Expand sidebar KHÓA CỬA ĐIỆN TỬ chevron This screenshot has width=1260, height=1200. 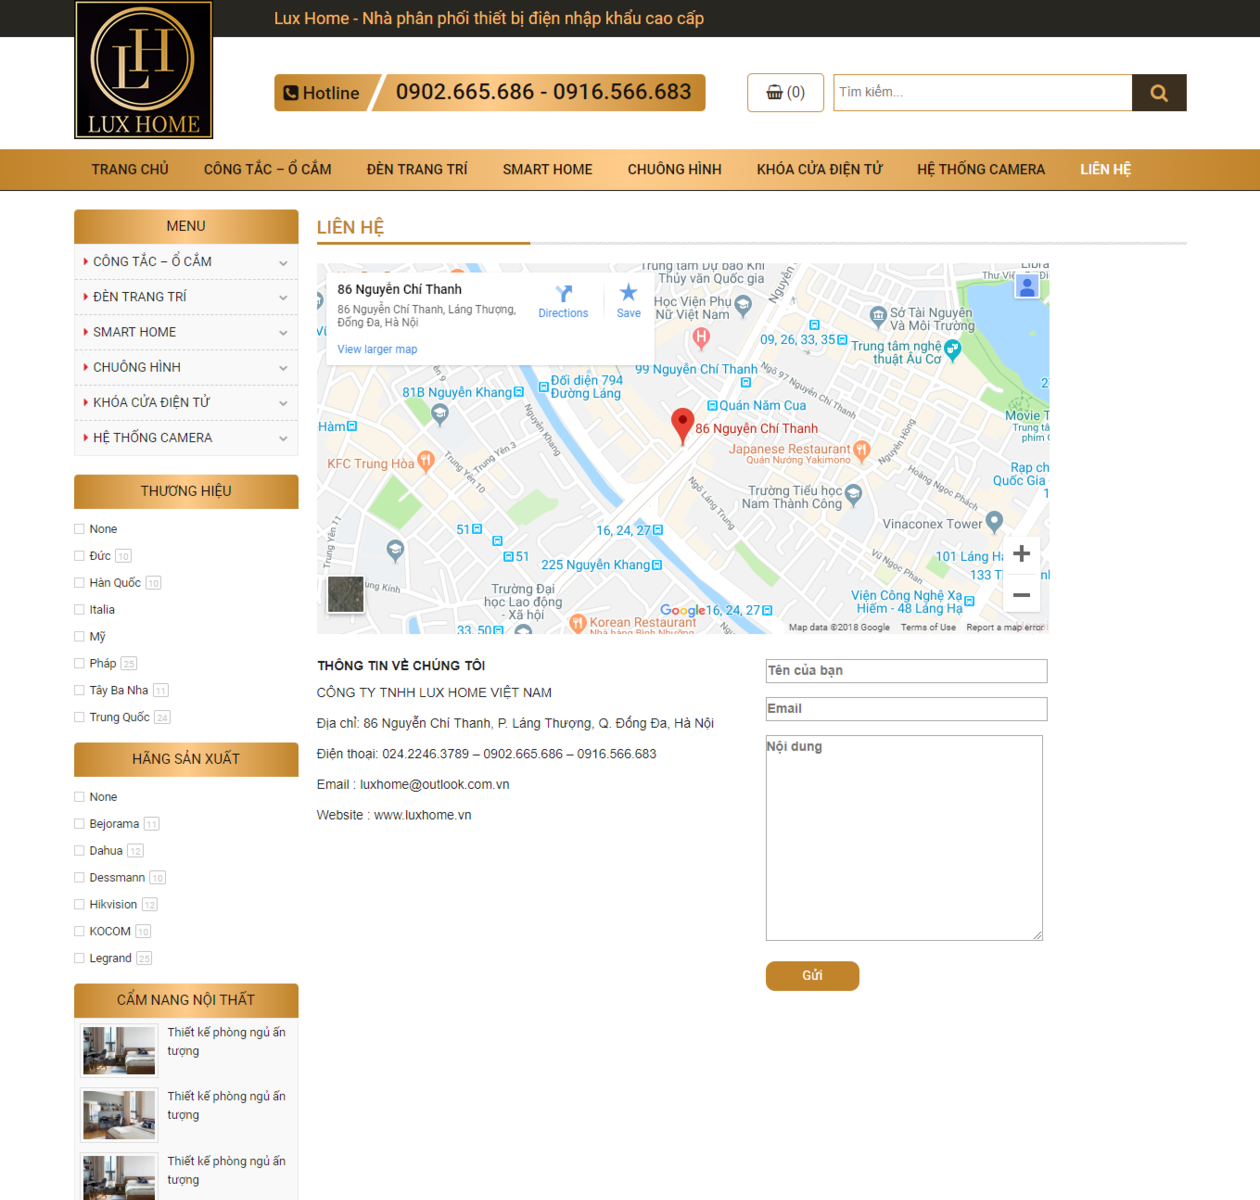point(283,403)
